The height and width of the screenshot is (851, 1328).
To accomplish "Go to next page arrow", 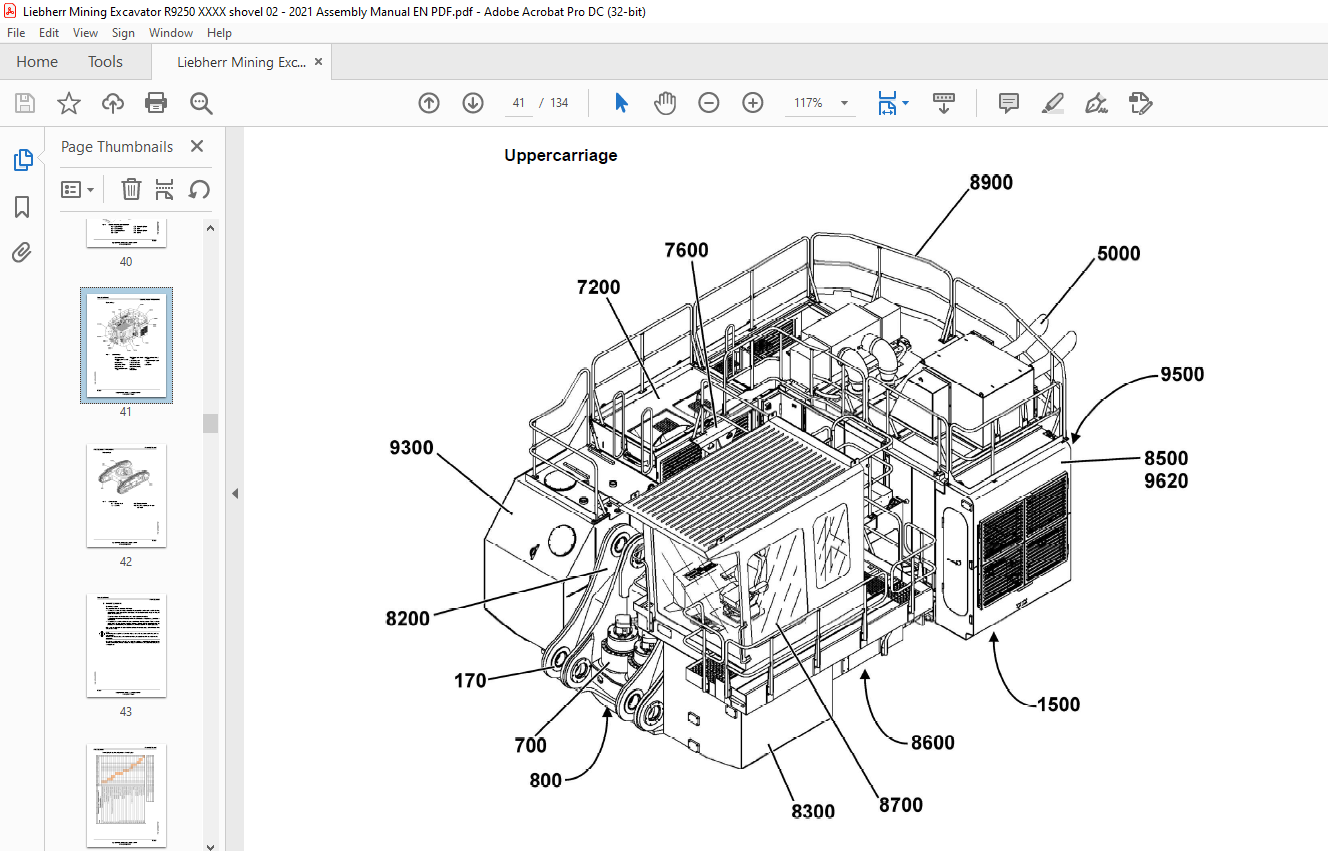I will point(473,103).
